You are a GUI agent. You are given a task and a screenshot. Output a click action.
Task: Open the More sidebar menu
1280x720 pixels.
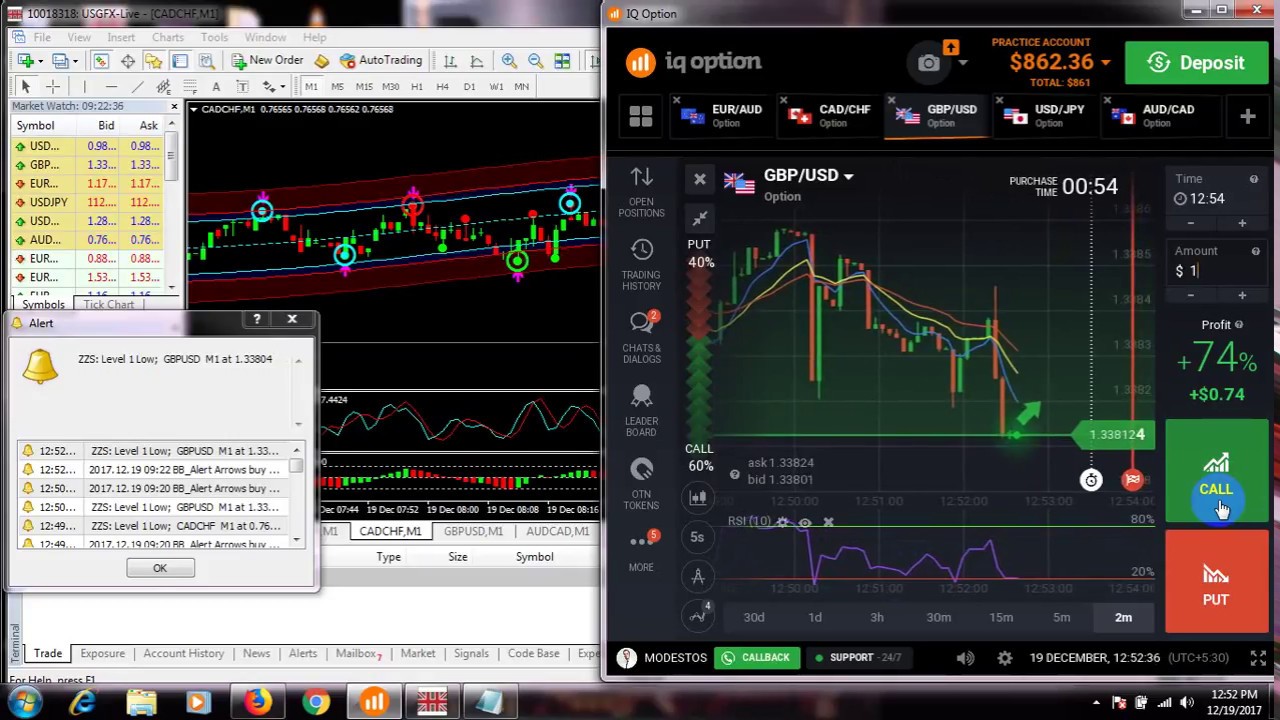tap(641, 550)
